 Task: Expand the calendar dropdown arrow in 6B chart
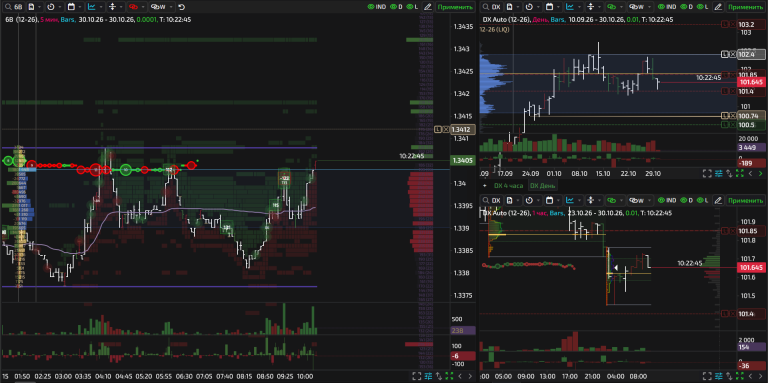click(80, 7)
